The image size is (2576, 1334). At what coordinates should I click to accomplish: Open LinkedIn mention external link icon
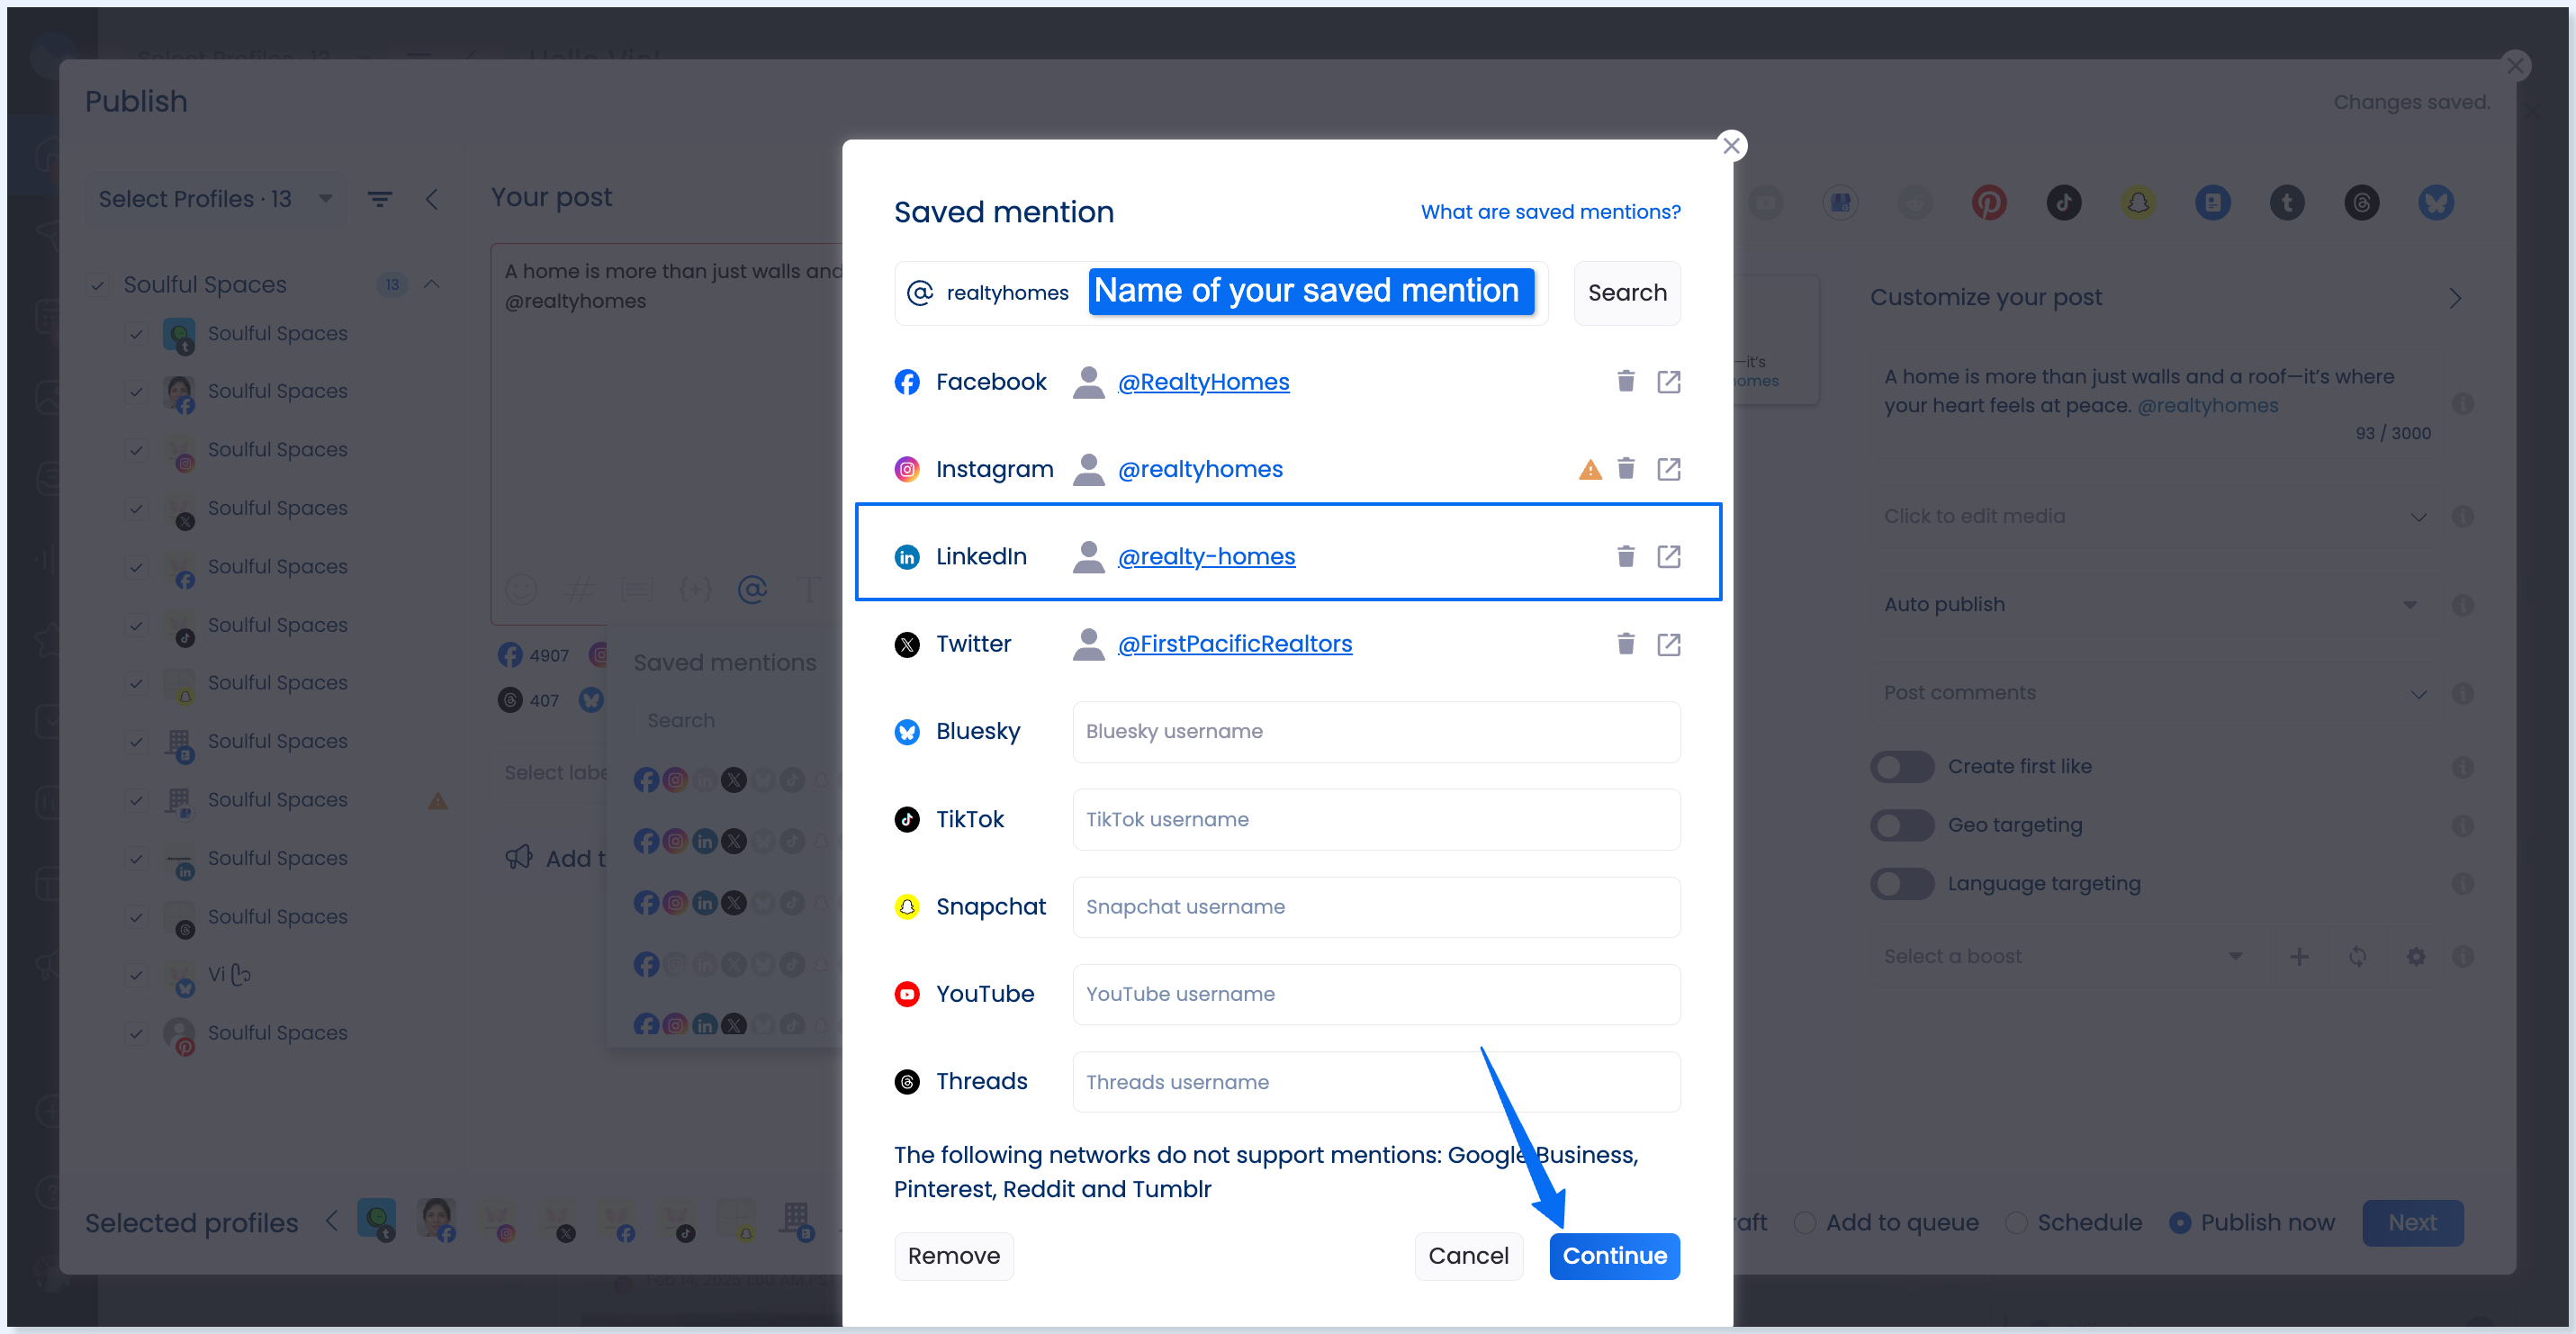pos(1668,556)
